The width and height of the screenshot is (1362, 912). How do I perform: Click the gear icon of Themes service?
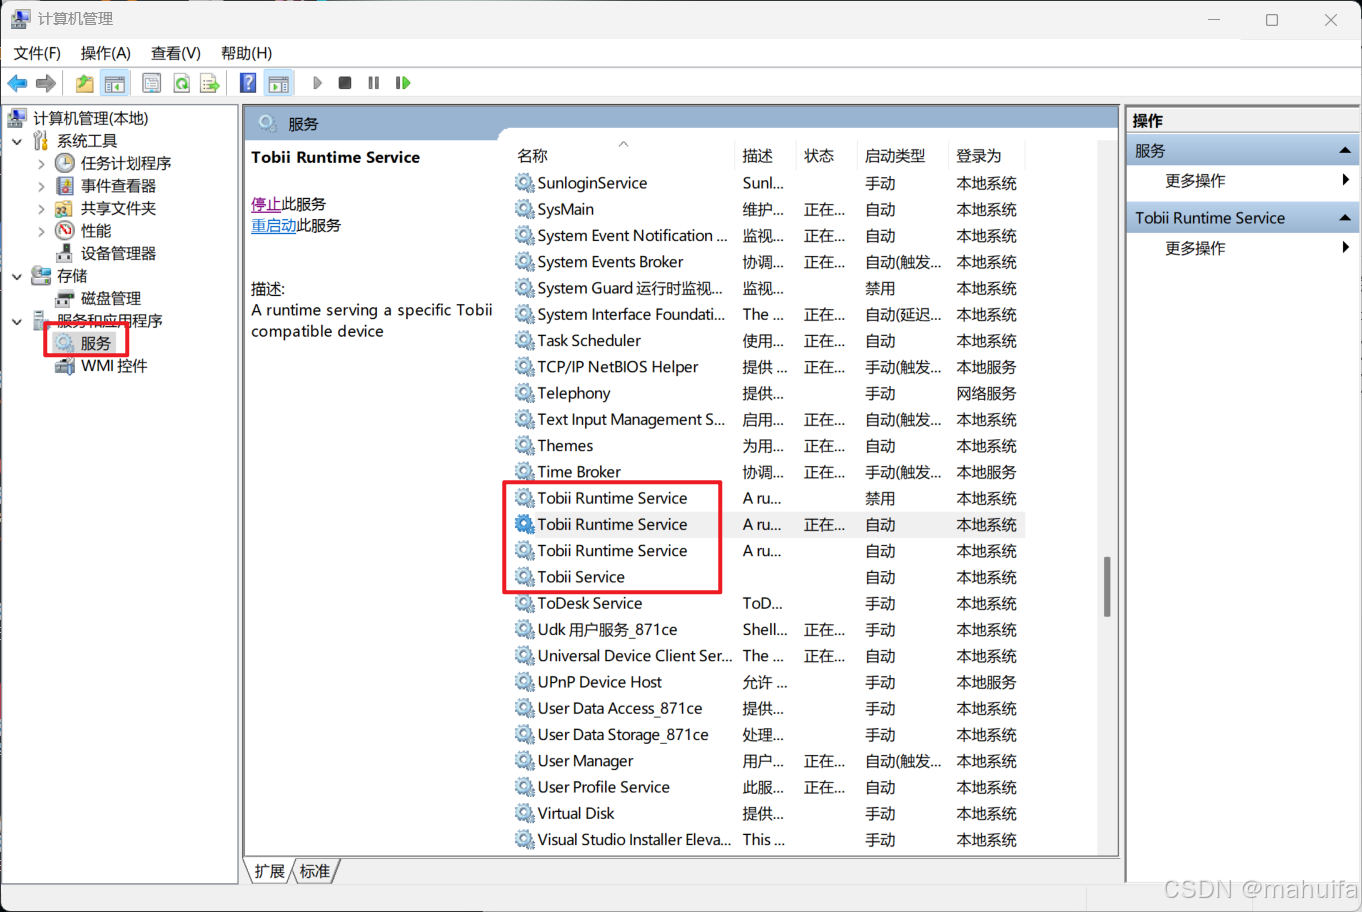click(524, 445)
